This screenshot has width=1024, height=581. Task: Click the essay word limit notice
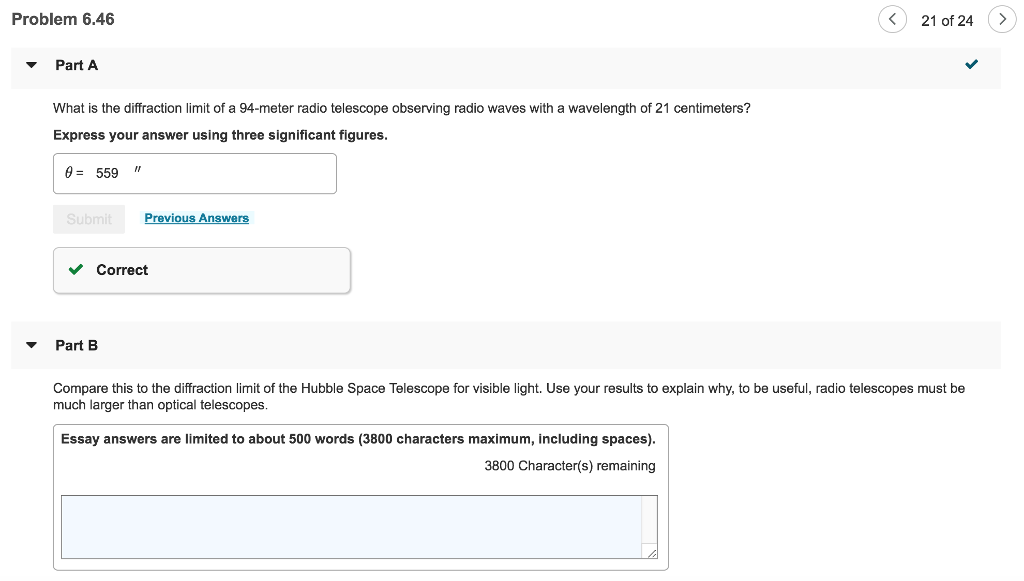click(358, 439)
